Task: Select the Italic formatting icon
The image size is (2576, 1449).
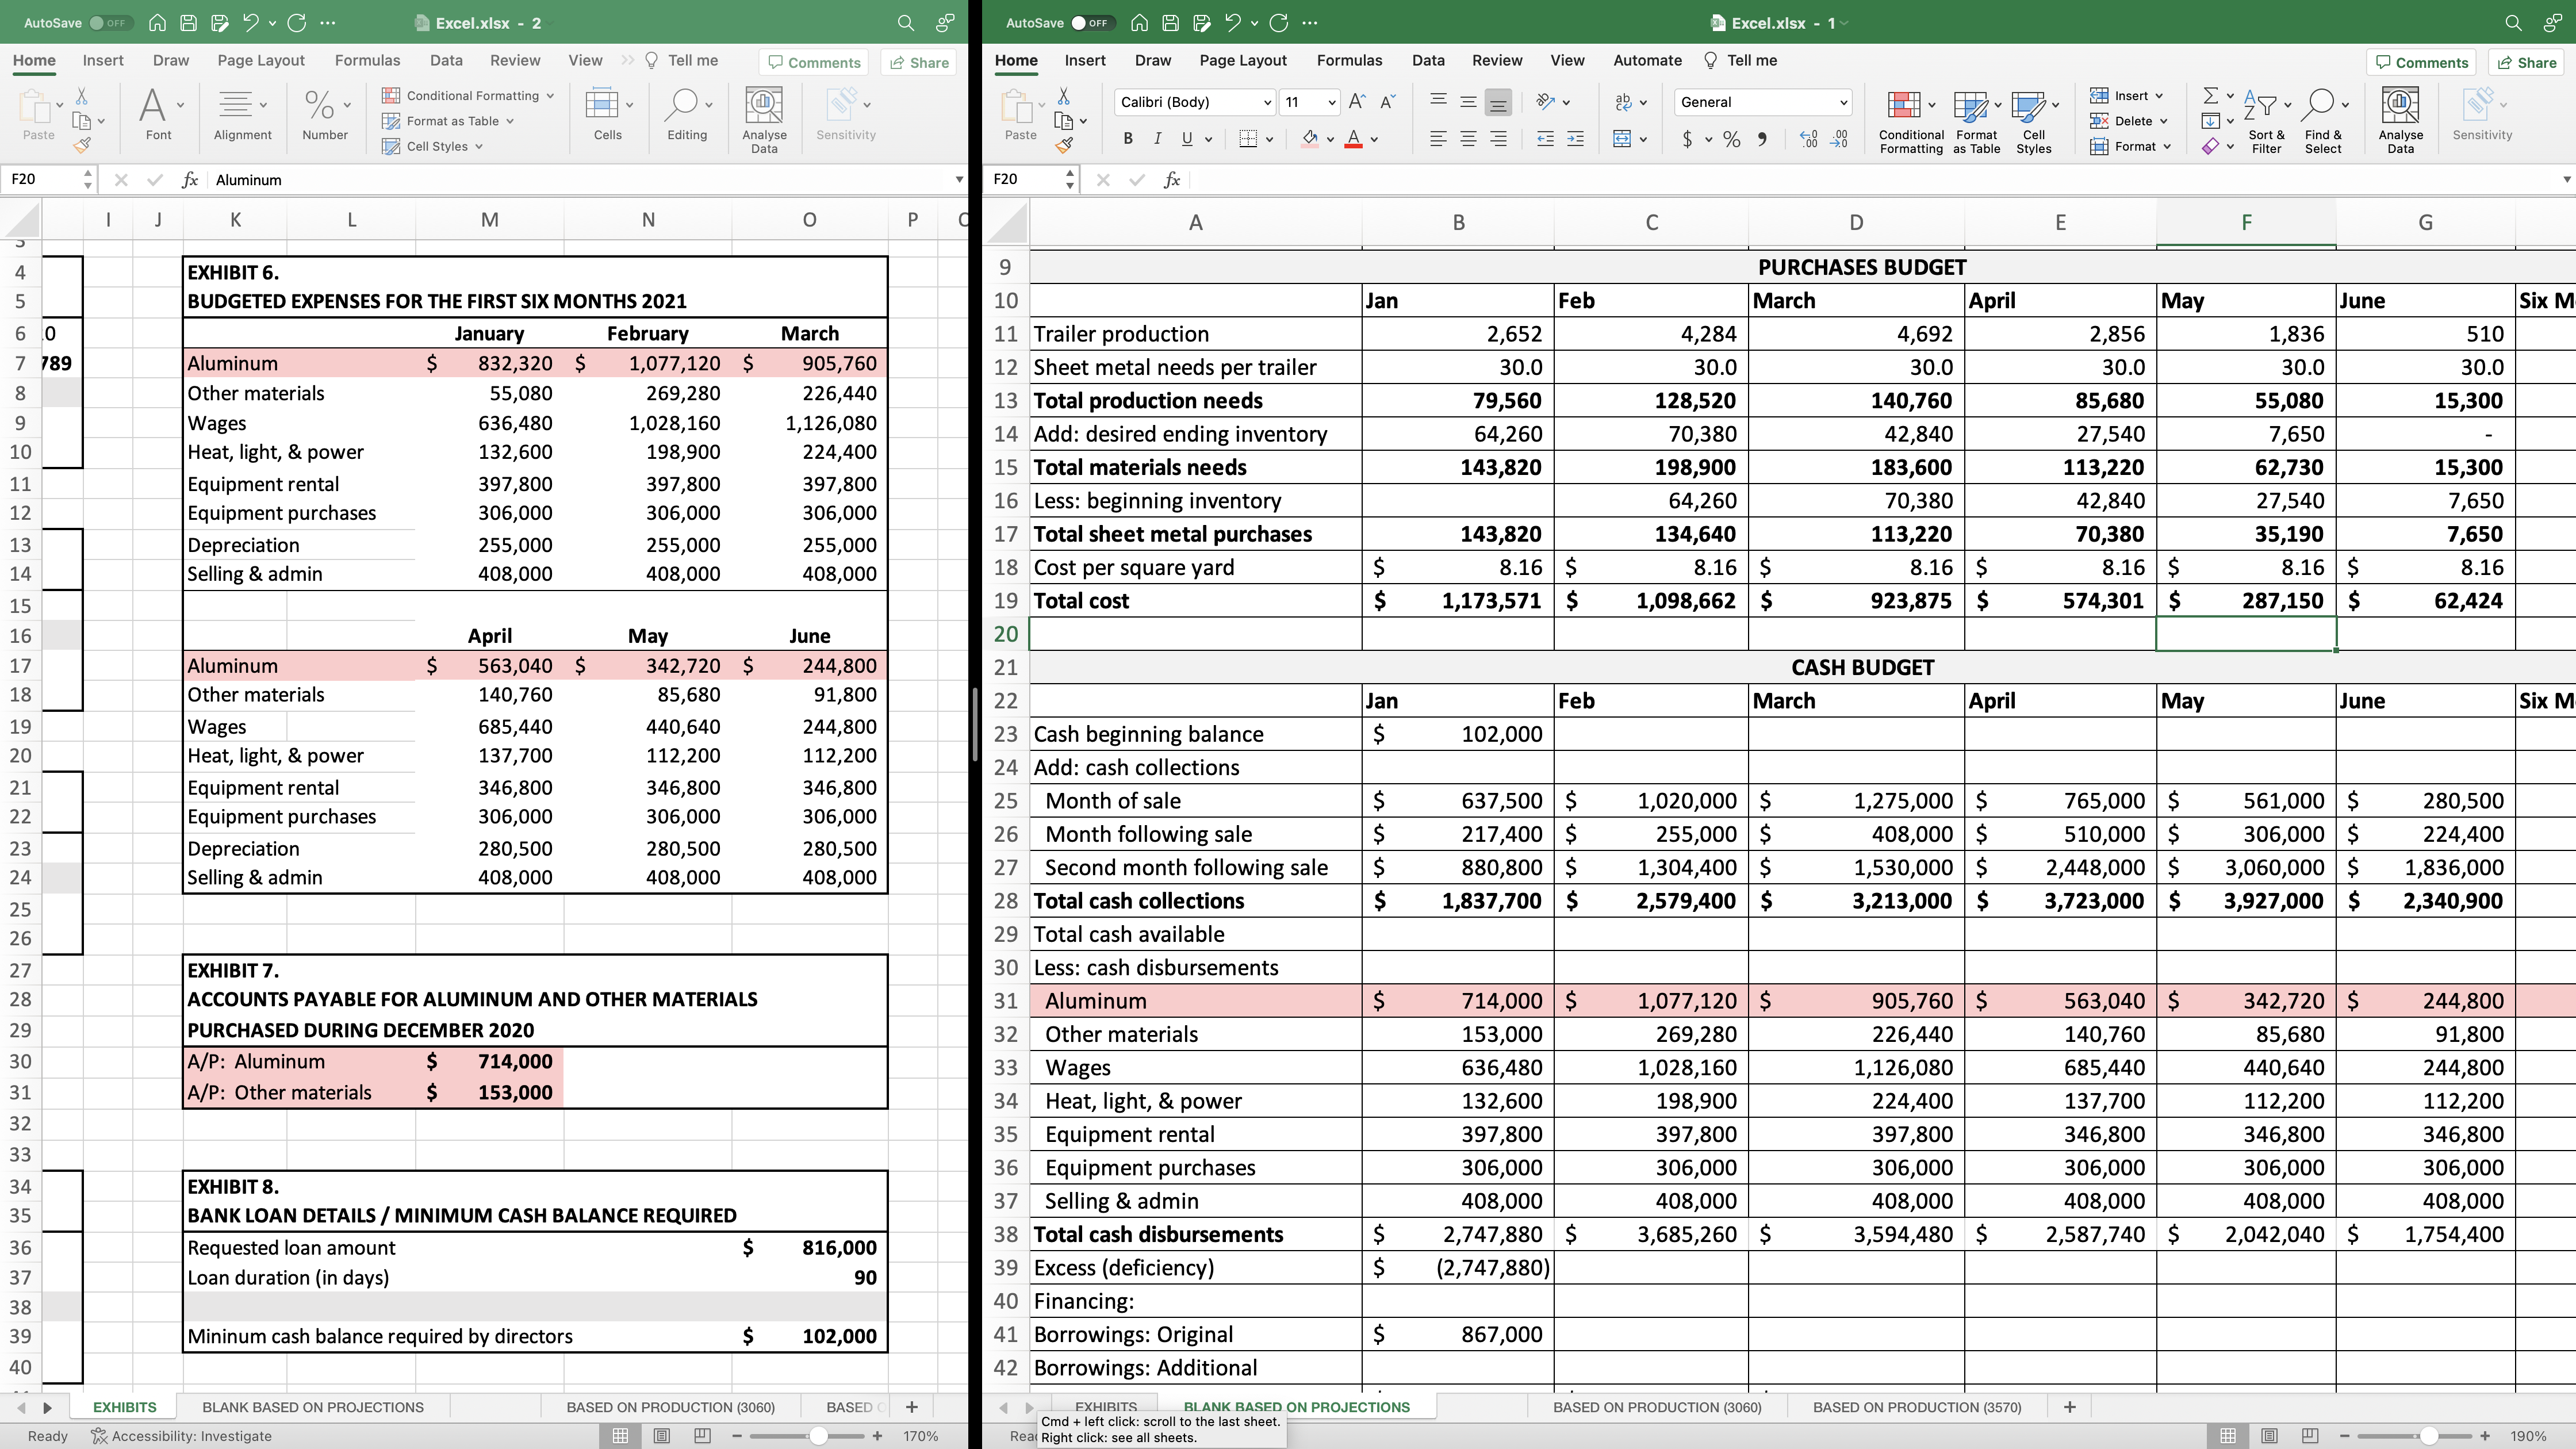Action: 1158,139
